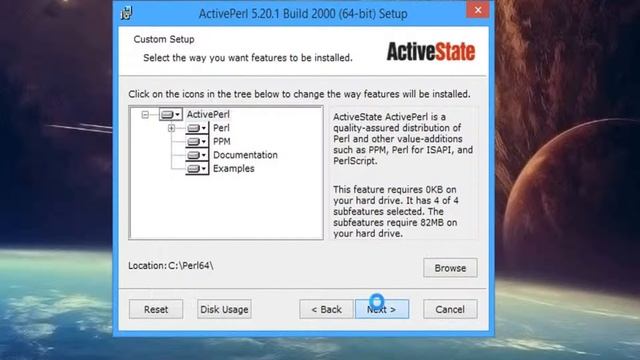Screen dimensions: 640x360
Task: Click the Reset button
Action: click(x=156, y=309)
